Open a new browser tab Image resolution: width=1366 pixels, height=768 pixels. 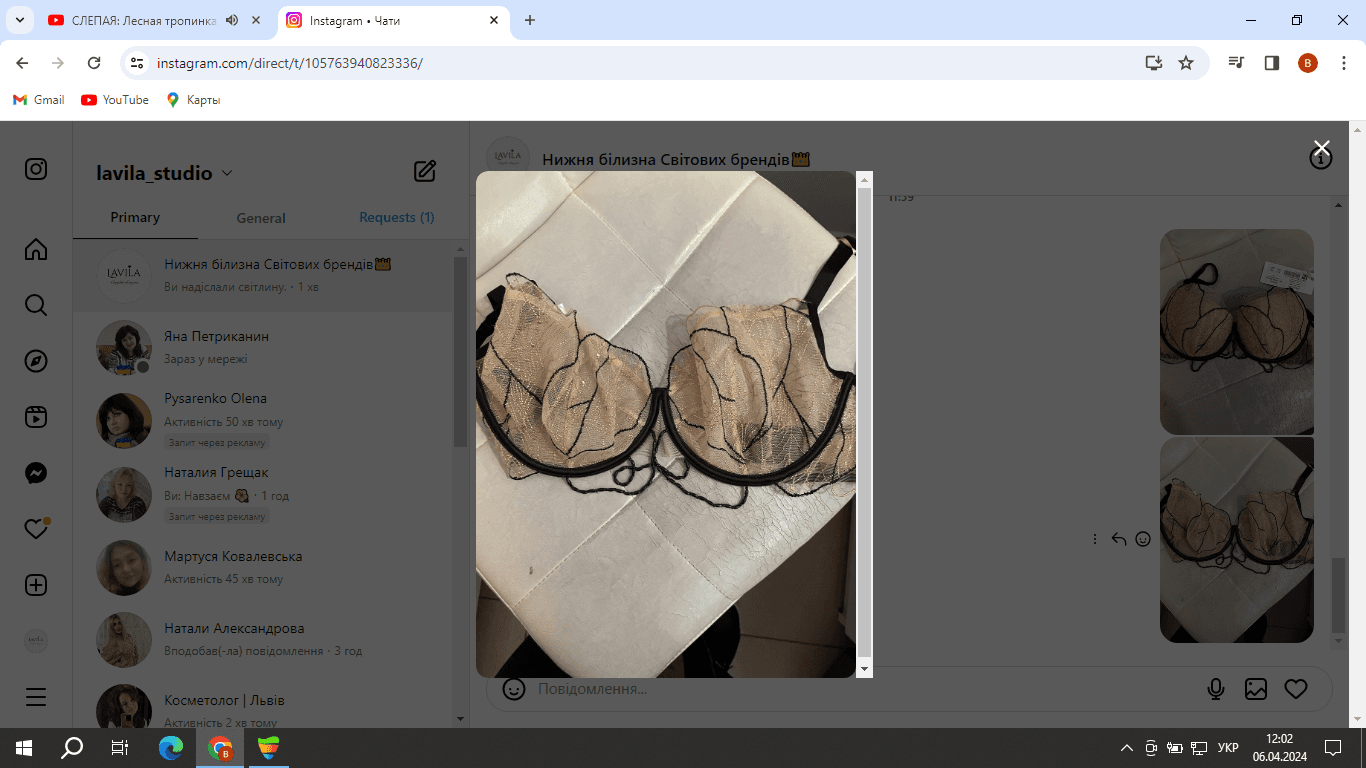530,20
